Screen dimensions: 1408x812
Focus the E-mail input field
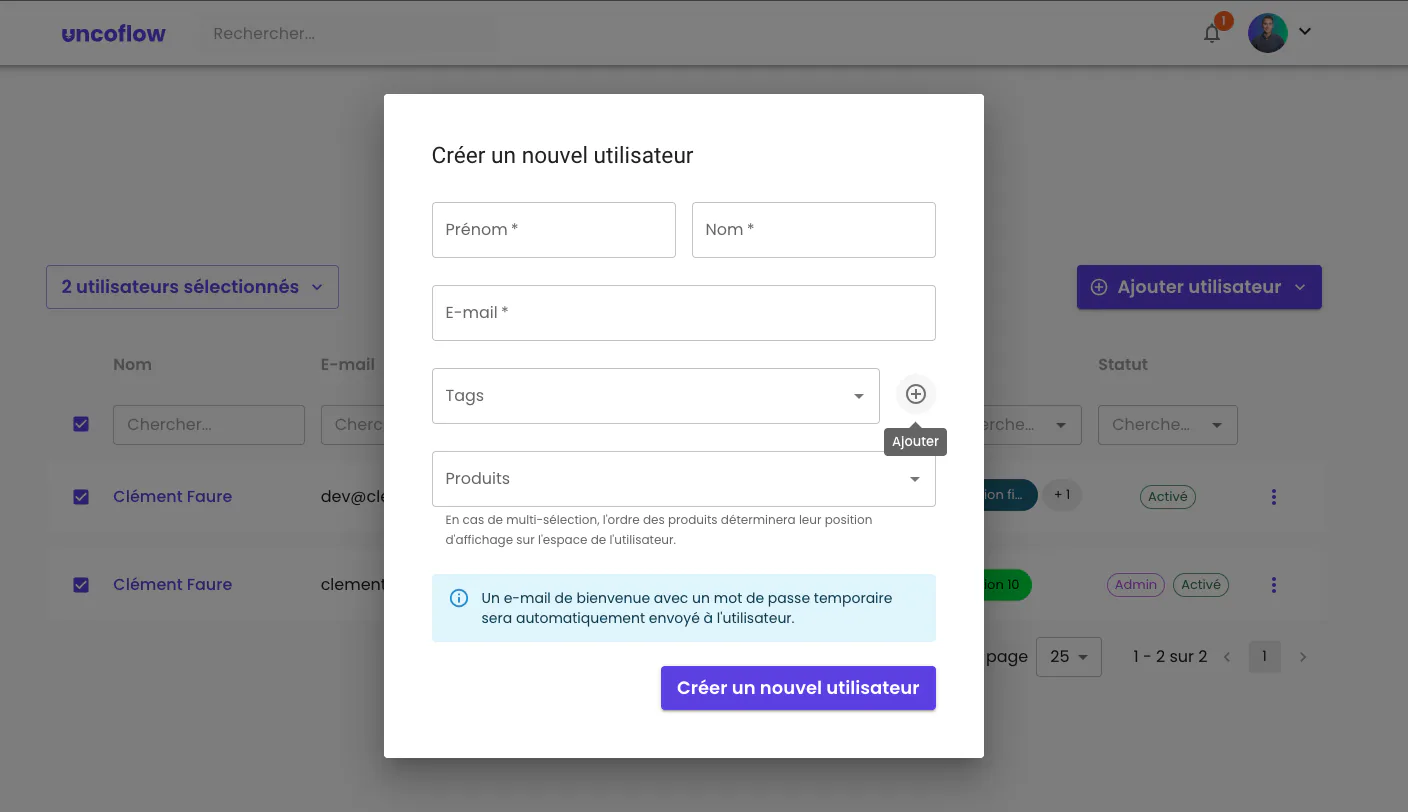click(684, 313)
